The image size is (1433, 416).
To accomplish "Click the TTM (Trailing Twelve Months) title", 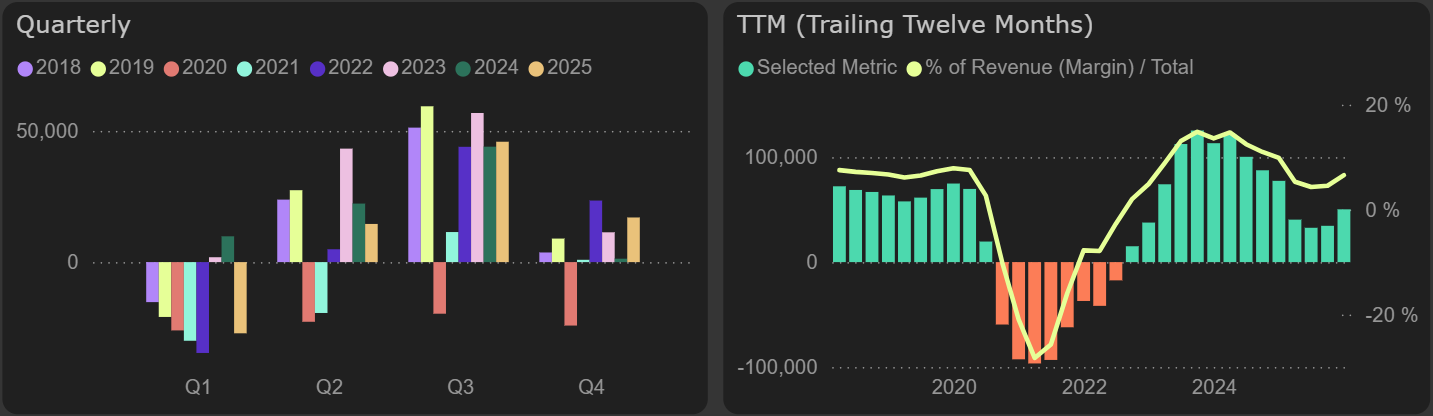I will (x=915, y=25).
